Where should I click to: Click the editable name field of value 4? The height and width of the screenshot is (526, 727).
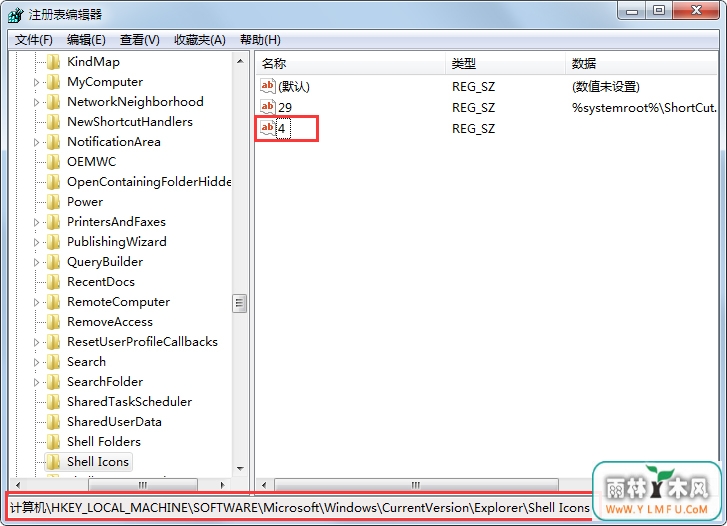coord(283,128)
